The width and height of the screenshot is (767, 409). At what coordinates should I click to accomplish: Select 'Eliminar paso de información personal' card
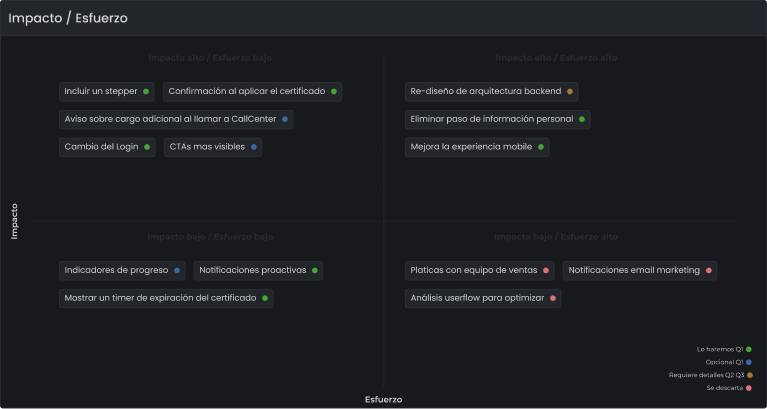tap(497, 119)
